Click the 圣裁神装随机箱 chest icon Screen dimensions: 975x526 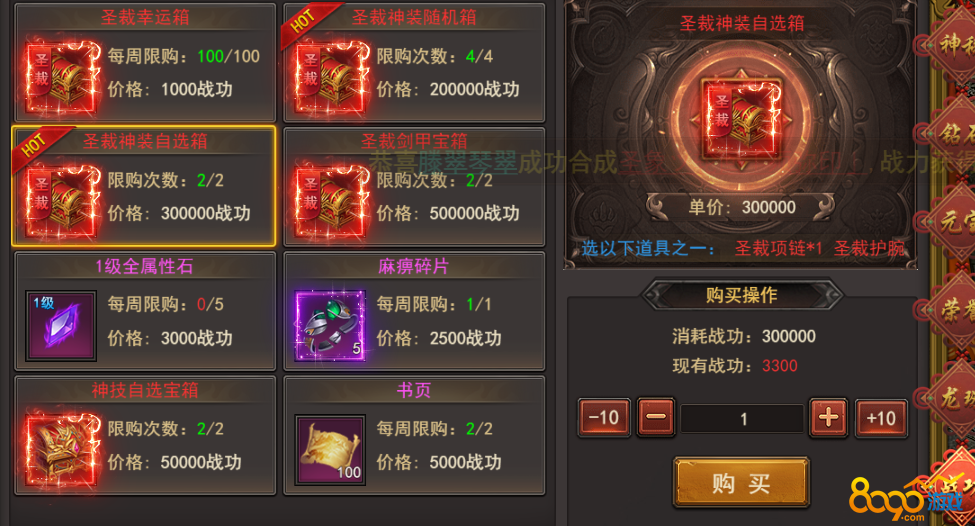(x=331, y=78)
